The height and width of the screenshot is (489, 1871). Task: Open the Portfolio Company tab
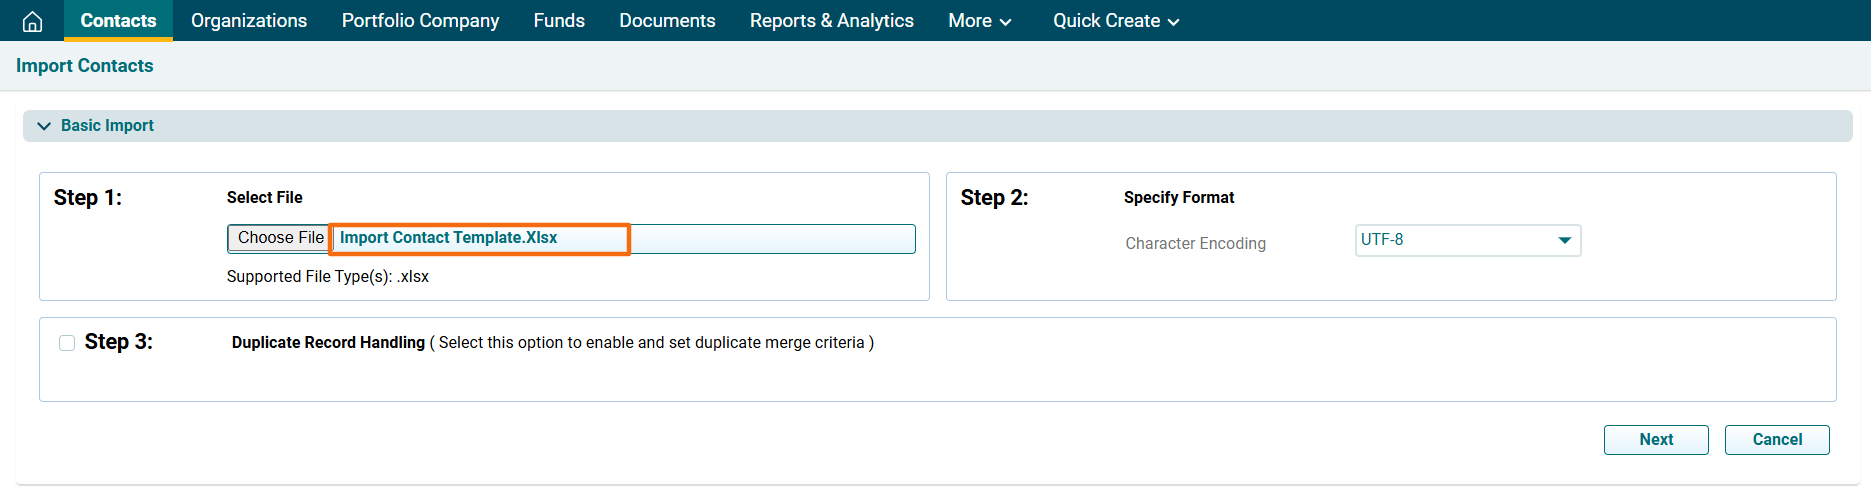tap(420, 21)
